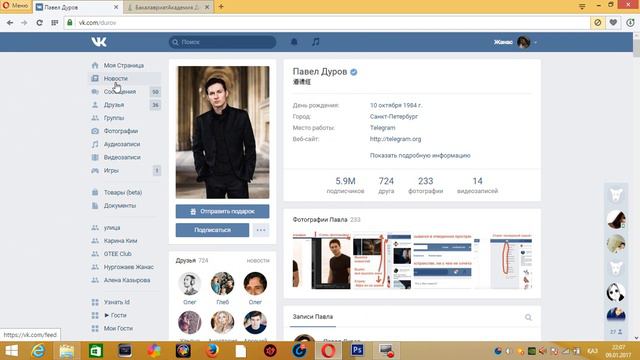Open the Алена Казырова shortcut

[127, 280]
